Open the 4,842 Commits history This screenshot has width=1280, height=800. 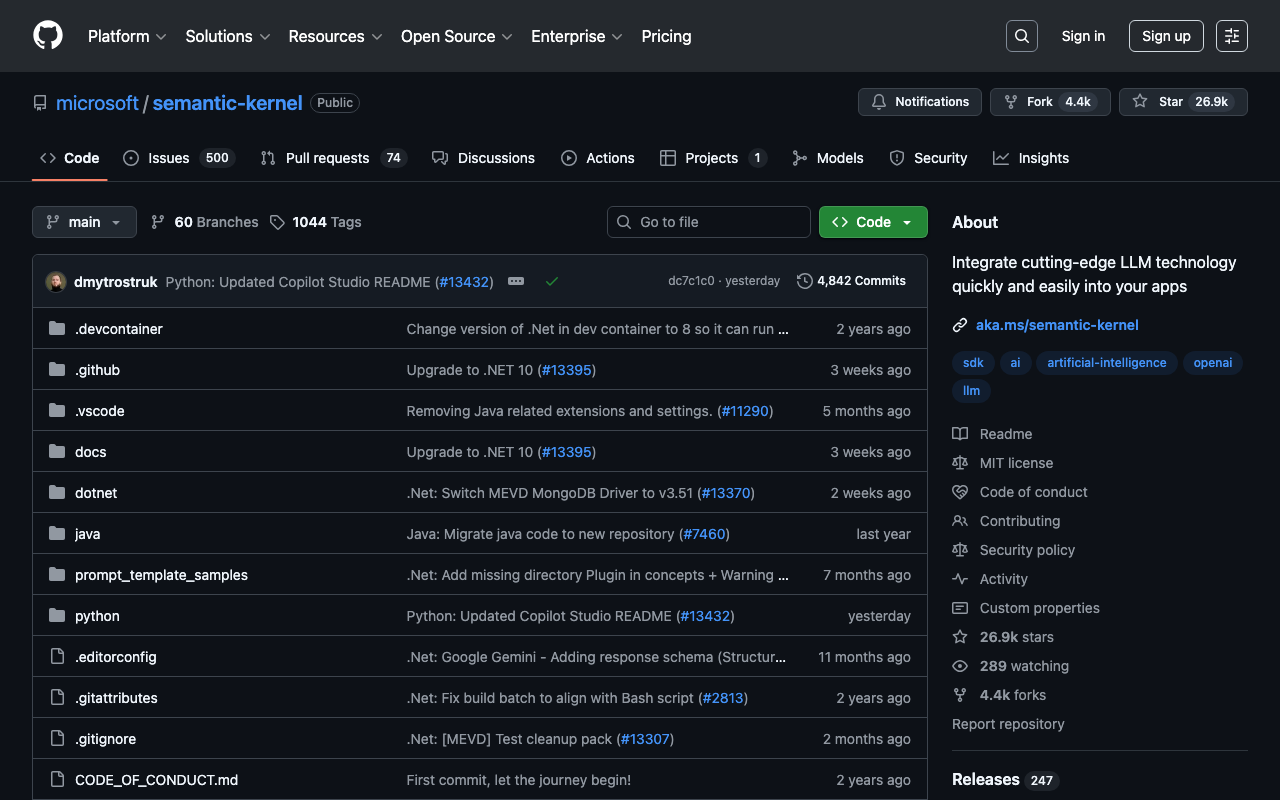[x=851, y=281]
